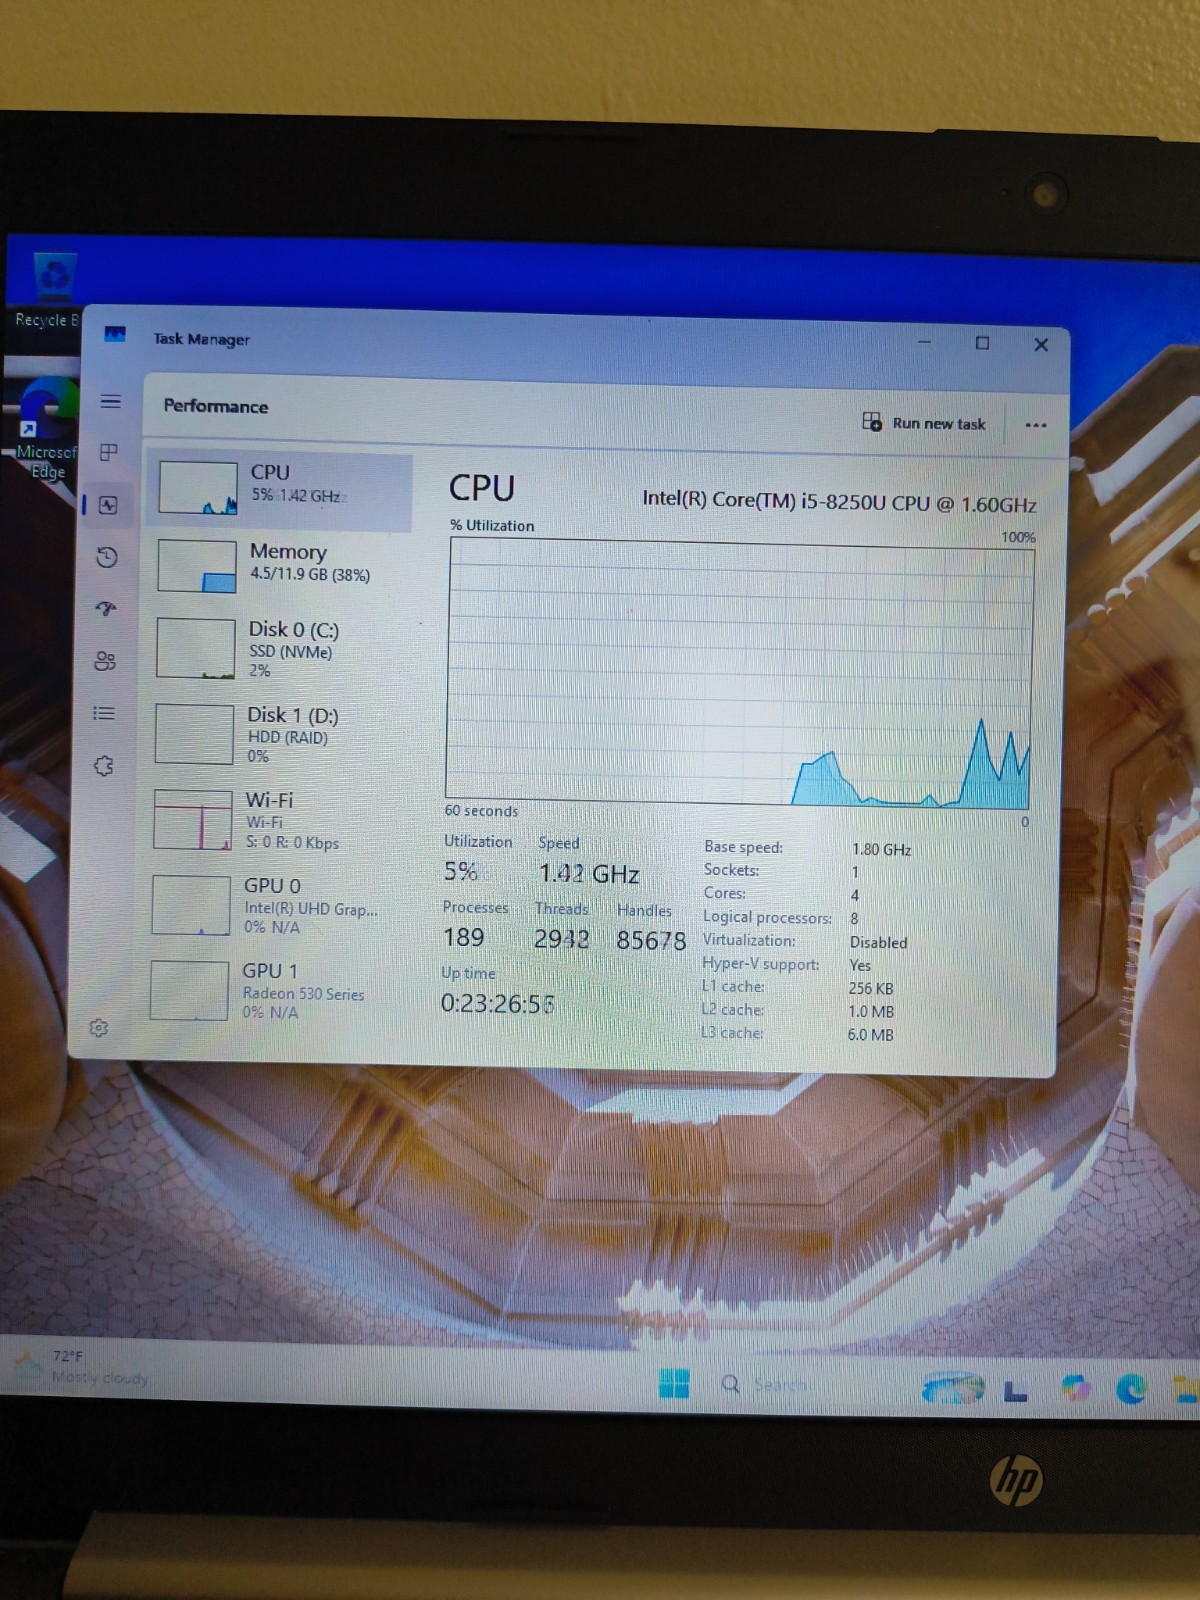Open the Task Manager navigation hamburger menu
This screenshot has height=1600, width=1200.
pyautogui.click(x=111, y=401)
